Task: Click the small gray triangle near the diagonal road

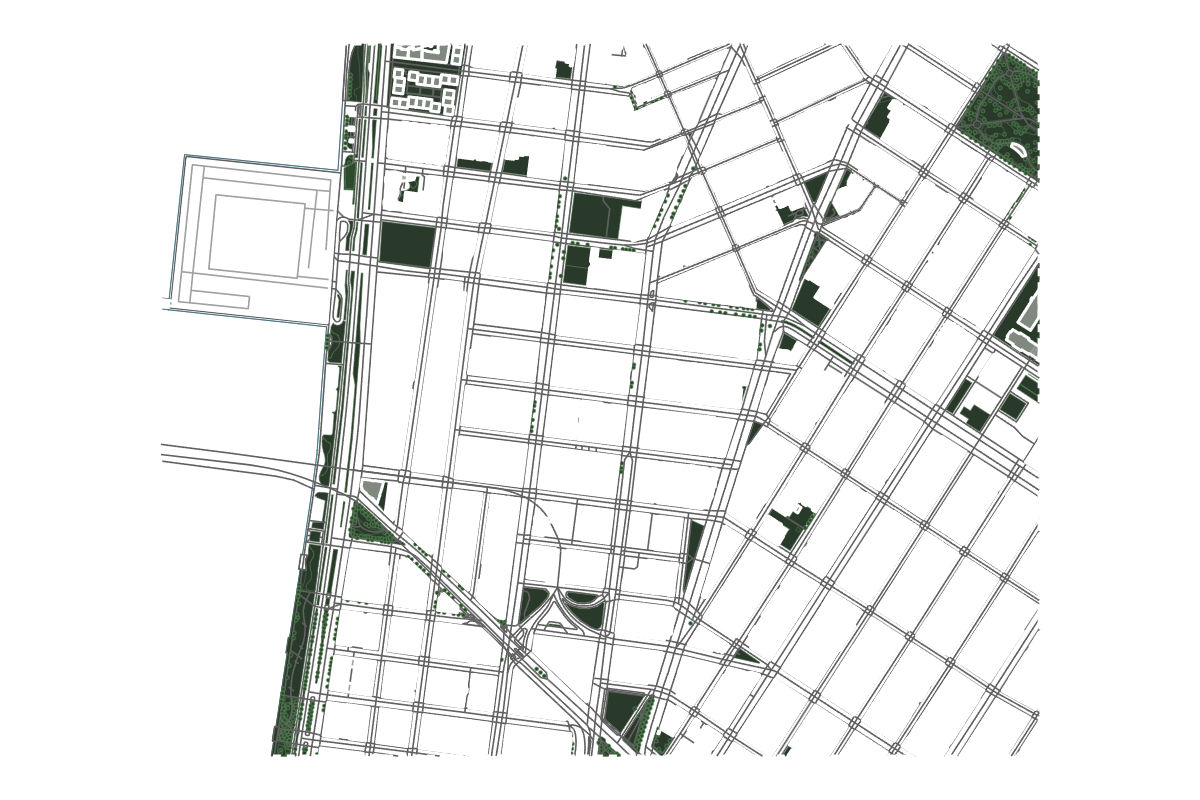Action: [373, 490]
